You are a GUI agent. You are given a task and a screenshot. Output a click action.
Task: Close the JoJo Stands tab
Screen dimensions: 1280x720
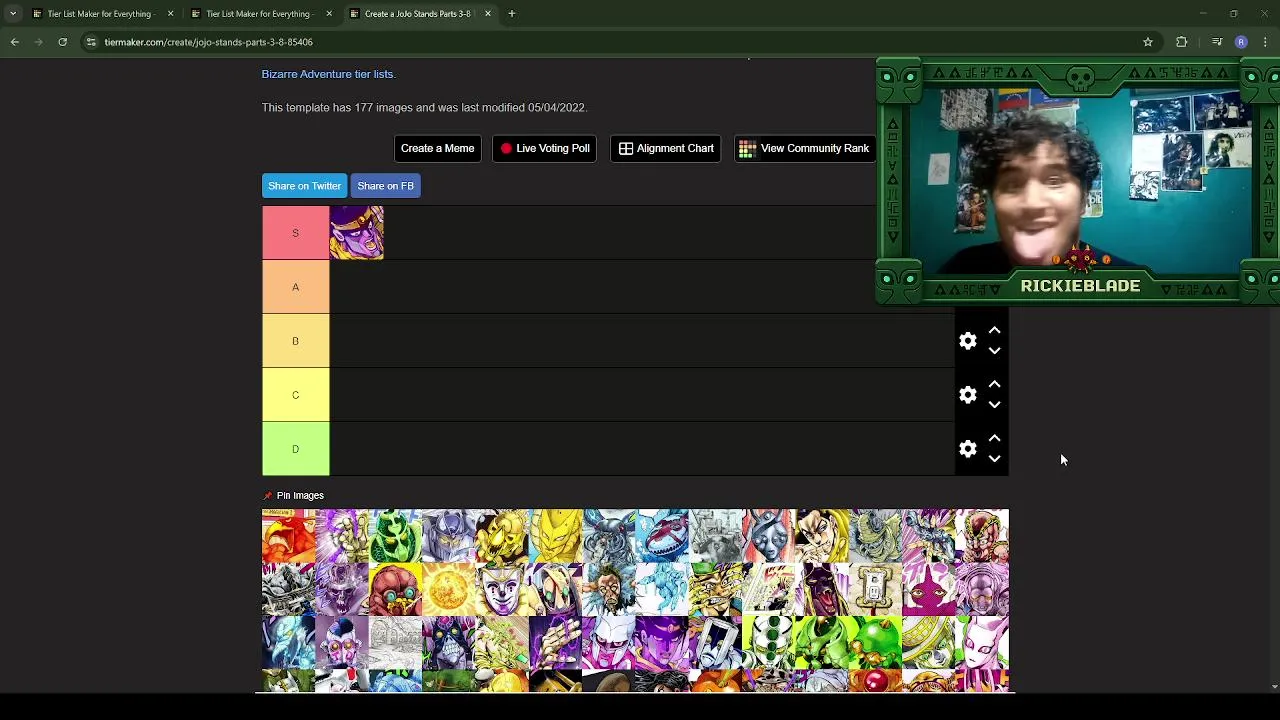click(488, 14)
